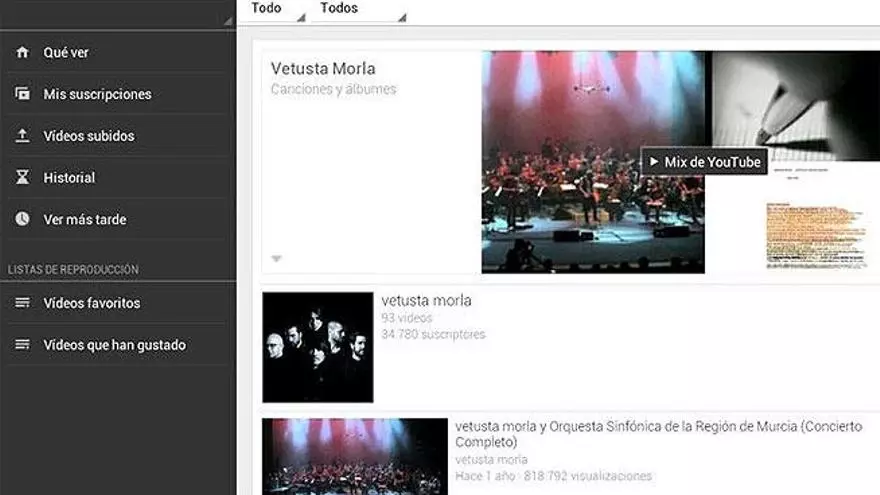The image size is (880, 495).
Task: Click the upload icon beside Videos subidos
Action: (22, 136)
